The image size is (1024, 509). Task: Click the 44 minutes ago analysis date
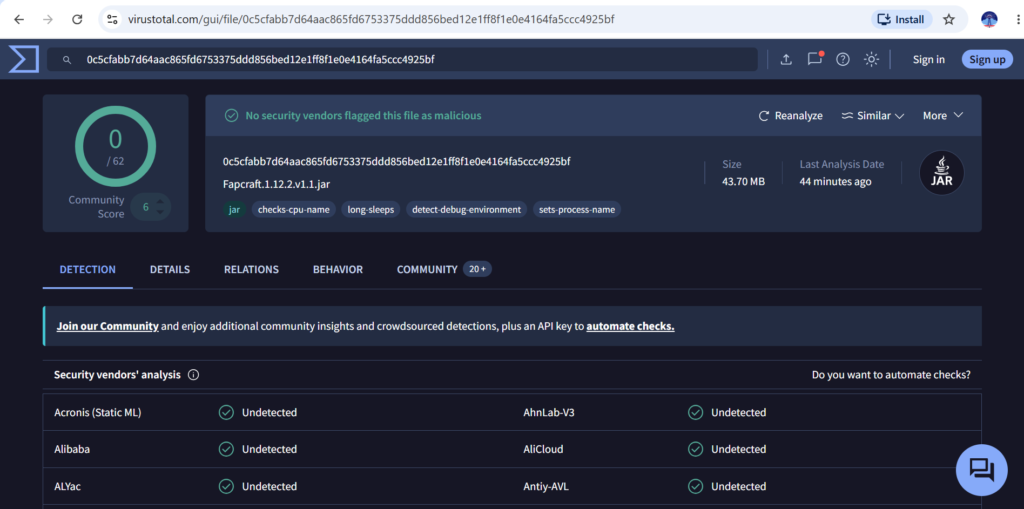835,182
